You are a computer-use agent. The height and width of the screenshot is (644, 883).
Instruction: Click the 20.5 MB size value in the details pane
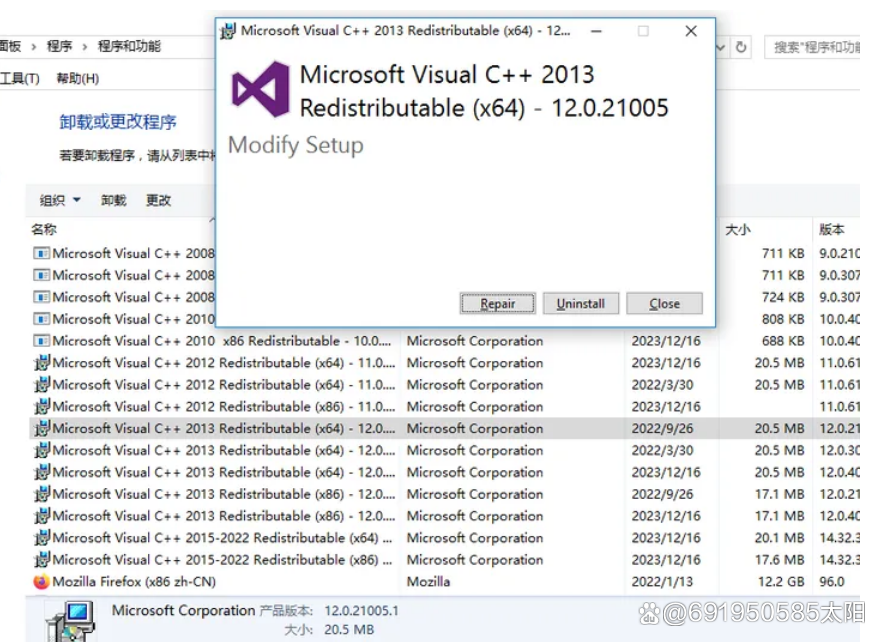tap(349, 630)
